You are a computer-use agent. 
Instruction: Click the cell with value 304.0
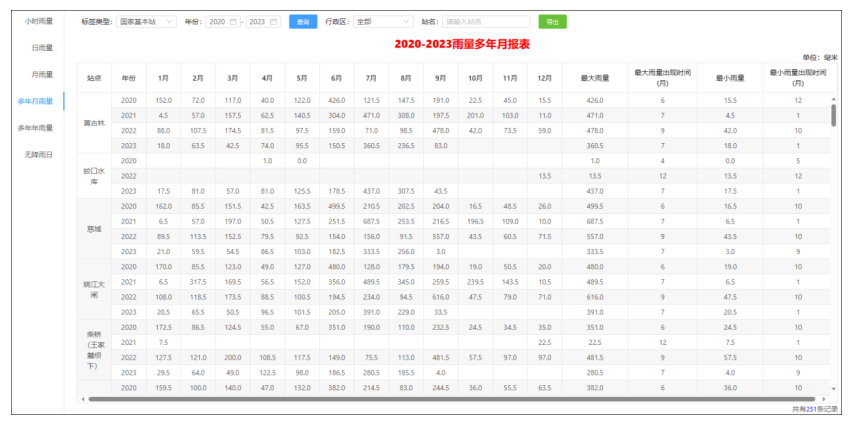(337, 116)
